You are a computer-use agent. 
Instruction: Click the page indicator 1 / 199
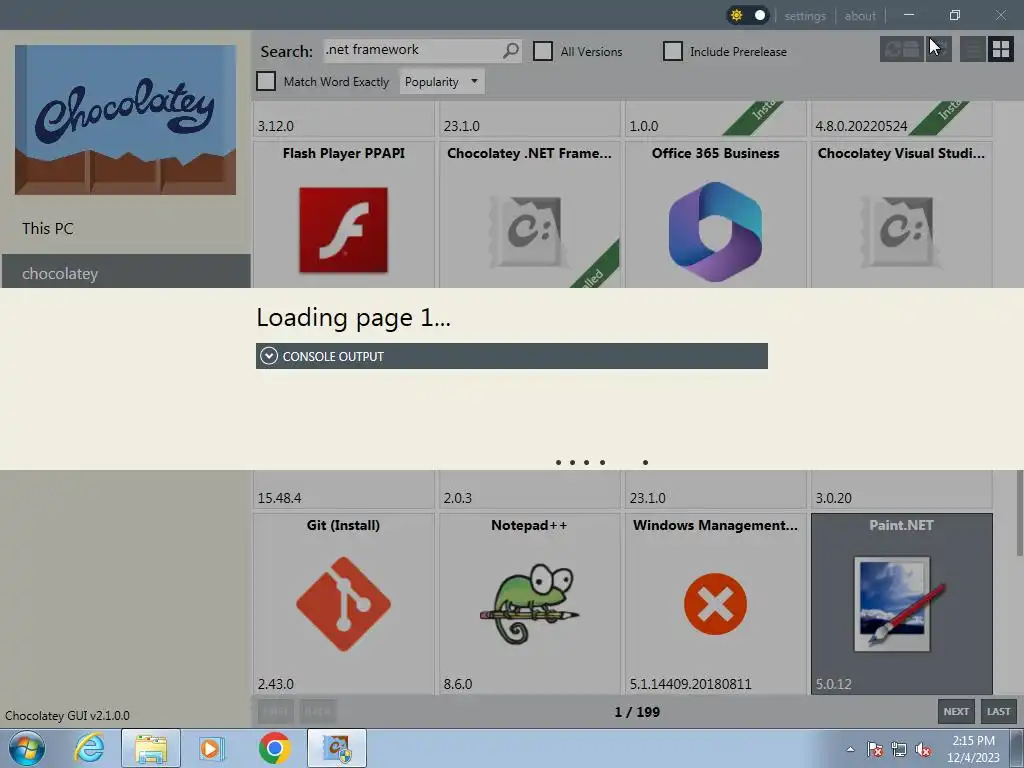637,712
